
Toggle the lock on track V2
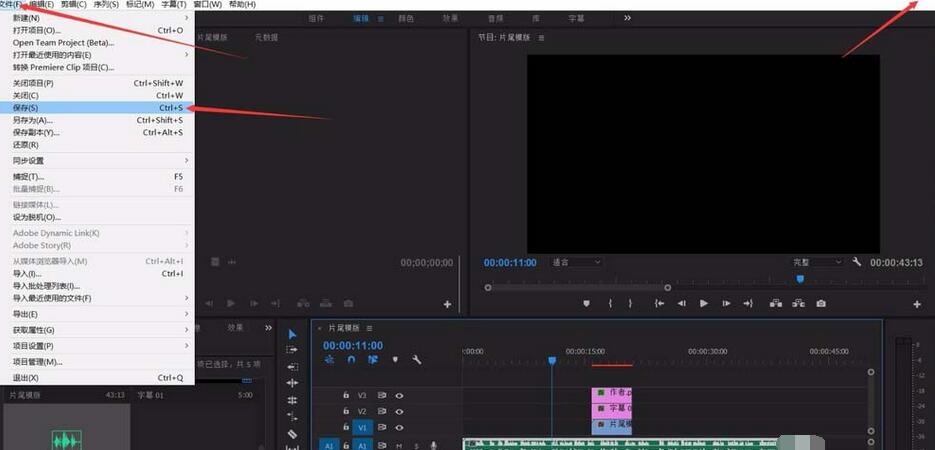346,410
